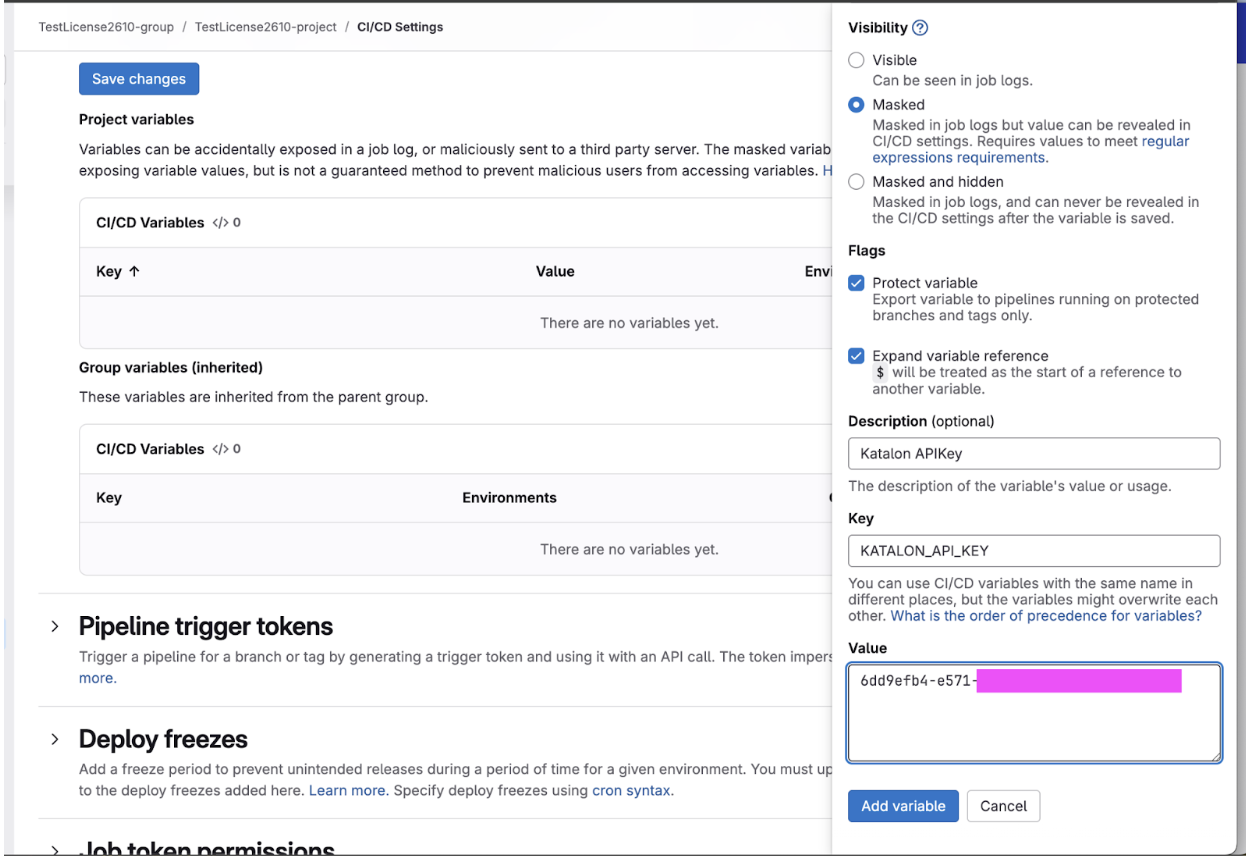Image resolution: width=1246 pixels, height=856 pixels.
Task: Uncheck Protect variable
Action: 856,283
